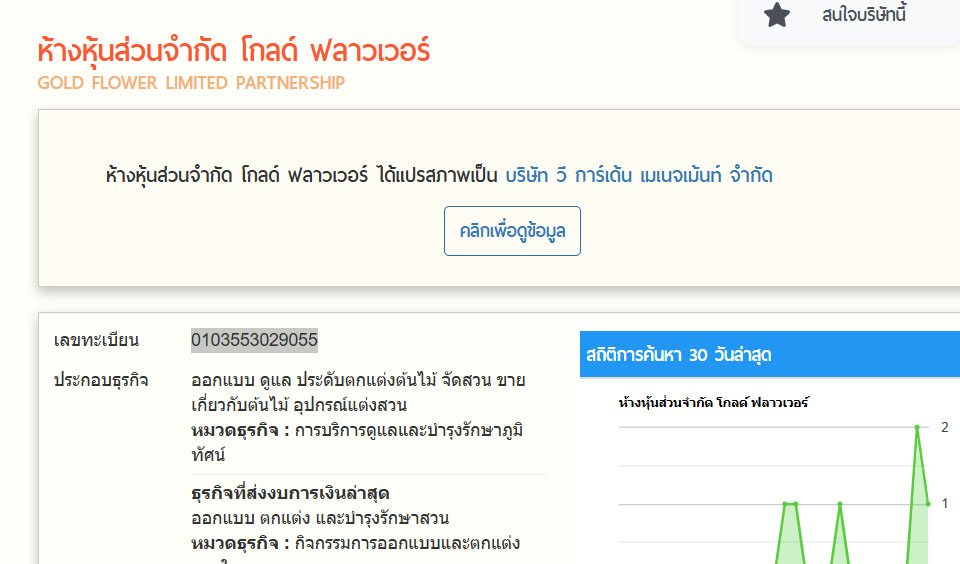The height and width of the screenshot is (564, 960).
Task: Click the business description starting 'ออกแบบ ดูแล'
Action: pyautogui.click(x=358, y=380)
